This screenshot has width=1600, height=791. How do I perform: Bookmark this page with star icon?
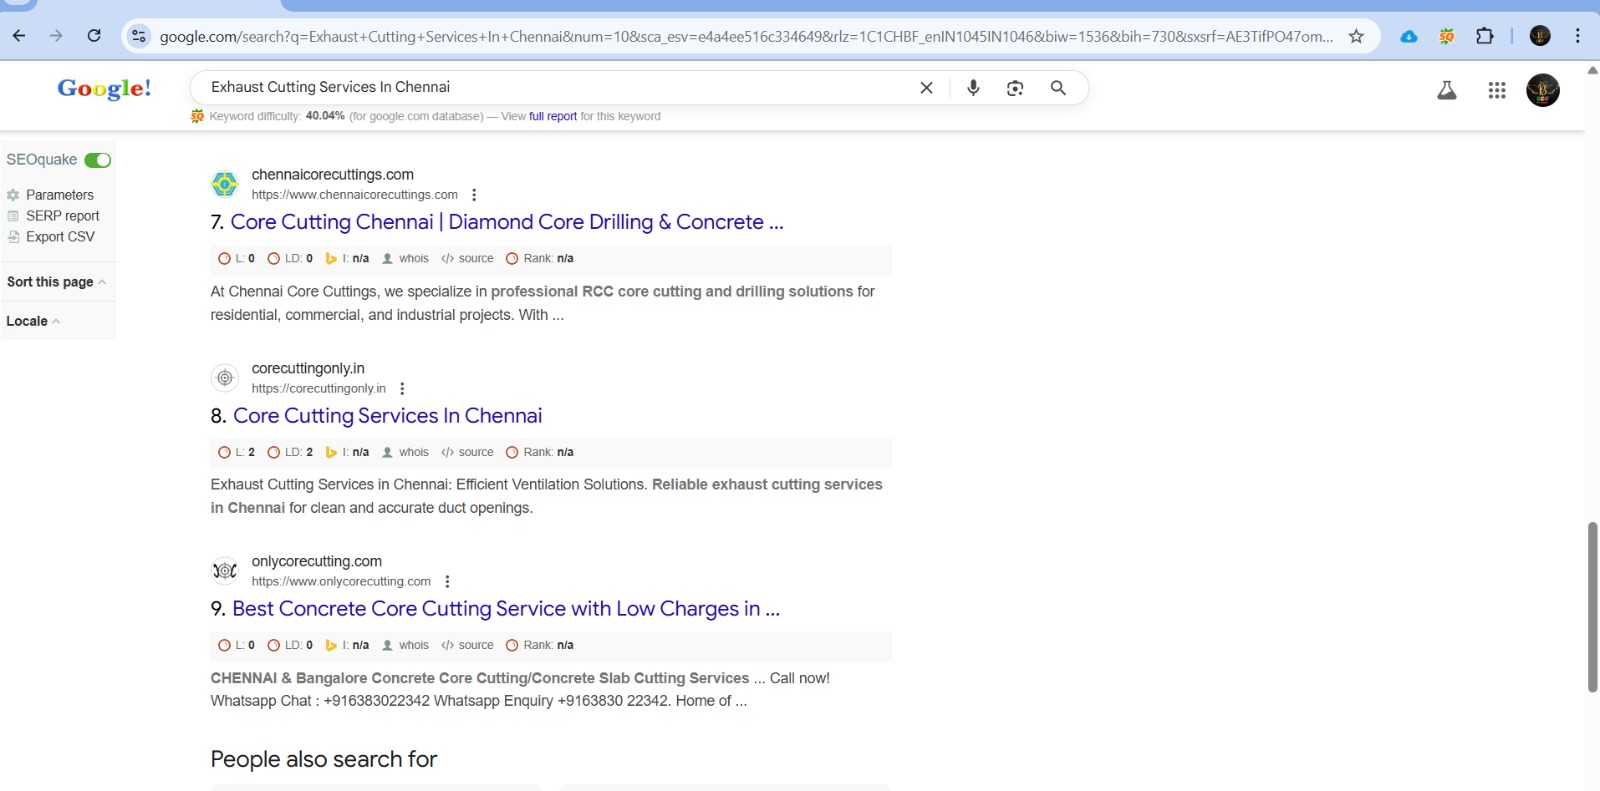coord(1356,36)
